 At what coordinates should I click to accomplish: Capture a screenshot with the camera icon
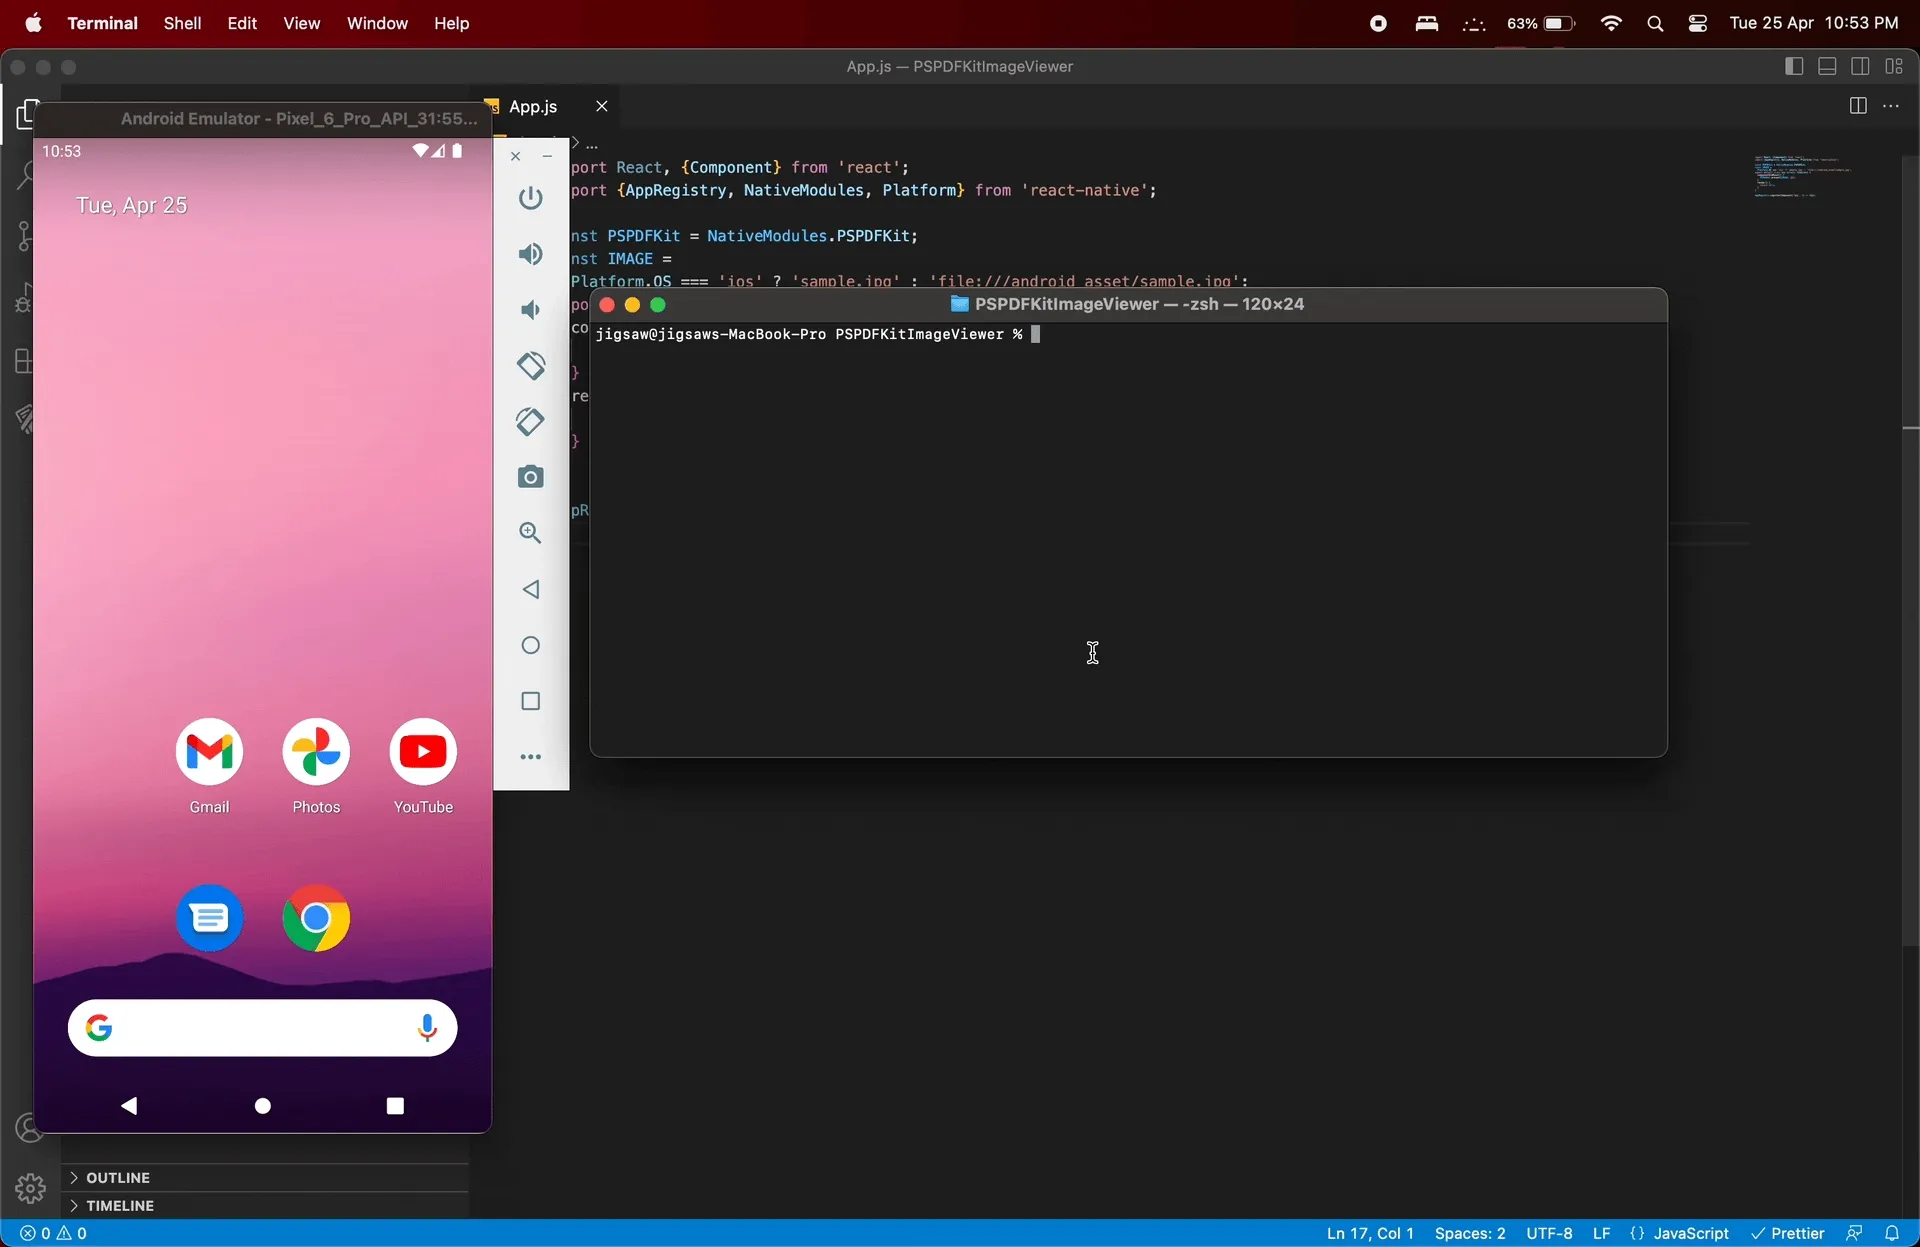(x=531, y=477)
